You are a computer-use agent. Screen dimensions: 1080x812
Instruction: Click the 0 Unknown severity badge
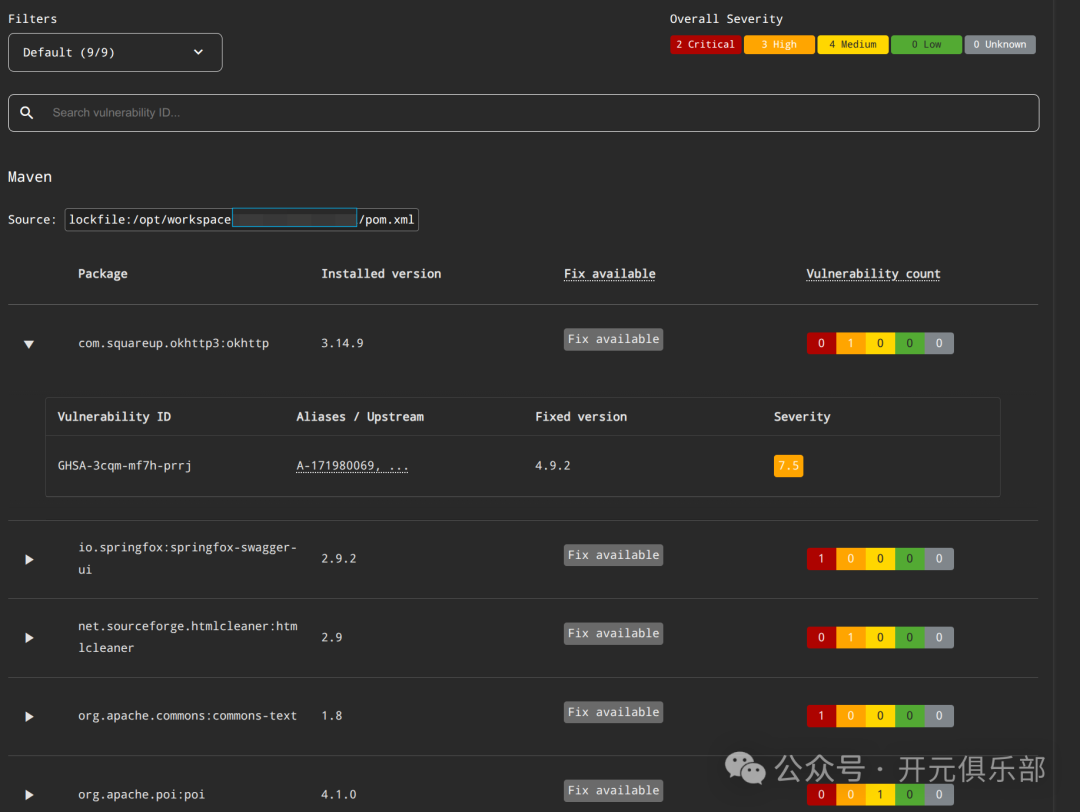click(x=1000, y=45)
